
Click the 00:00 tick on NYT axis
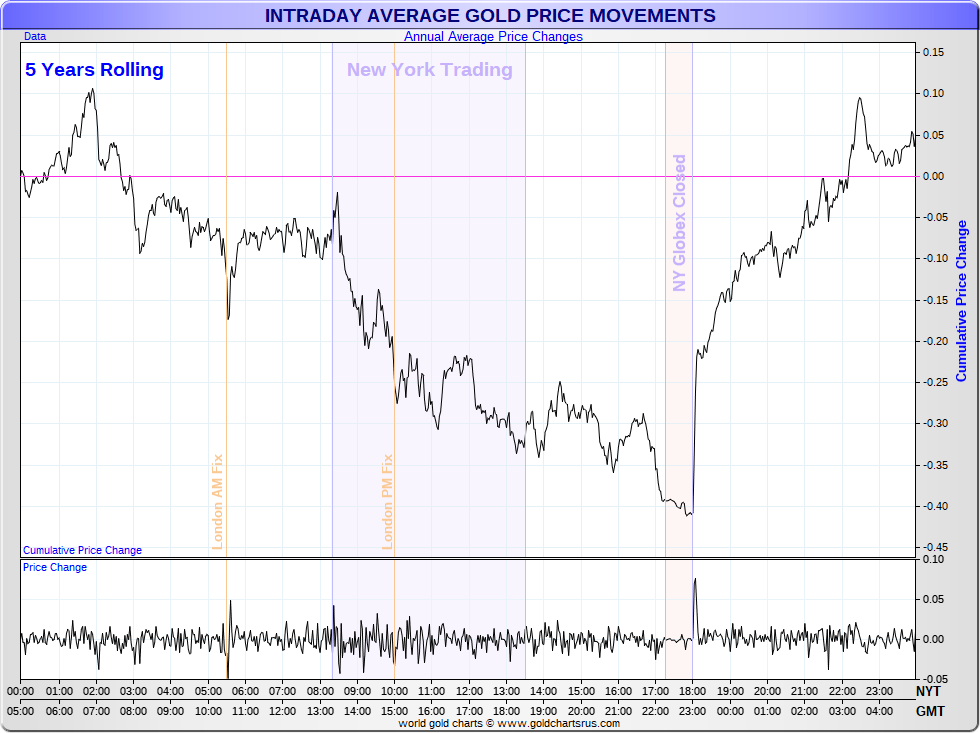coord(21,692)
